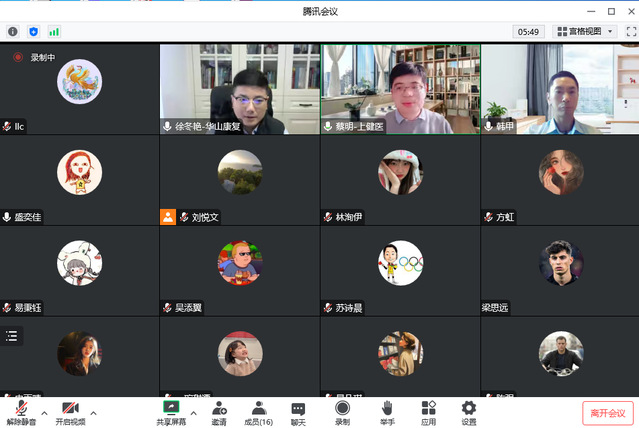Open 设置 settings gear
This screenshot has height=428, width=639.
pyautogui.click(x=468, y=412)
